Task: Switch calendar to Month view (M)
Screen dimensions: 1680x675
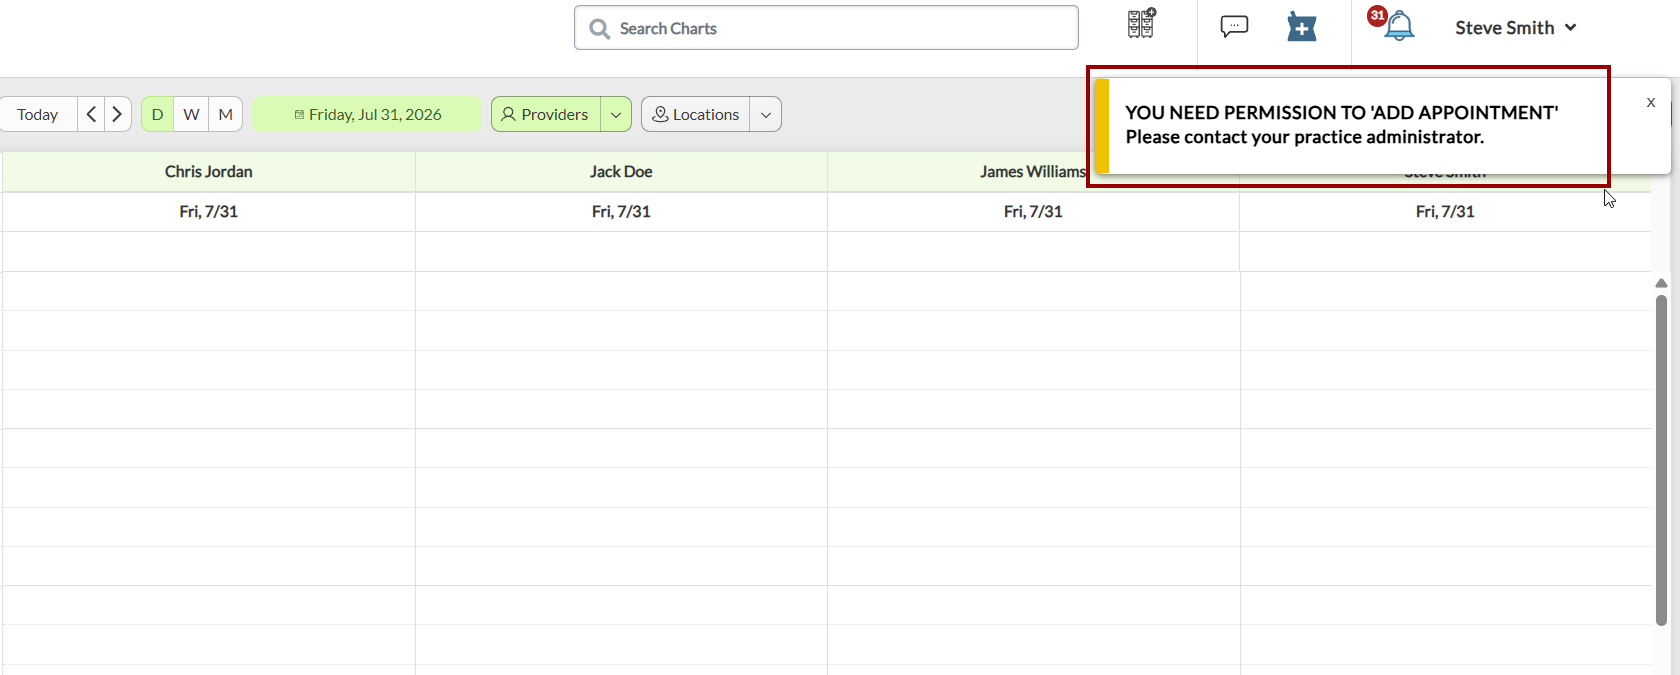Action: click(x=226, y=114)
